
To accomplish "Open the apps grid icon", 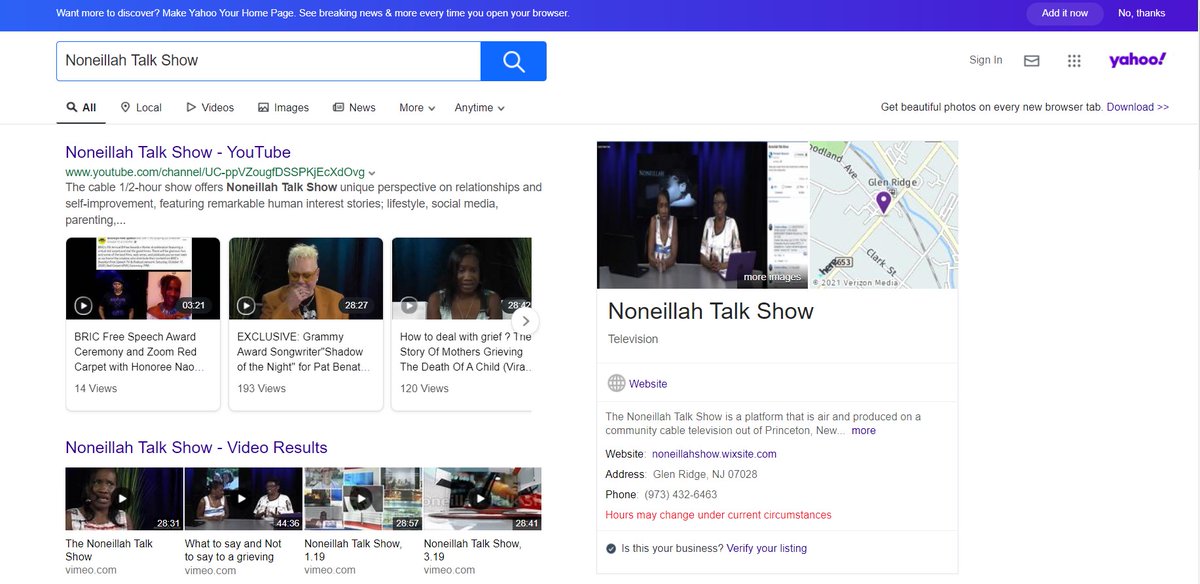I will pyautogui.click(x=1074, y=61).
